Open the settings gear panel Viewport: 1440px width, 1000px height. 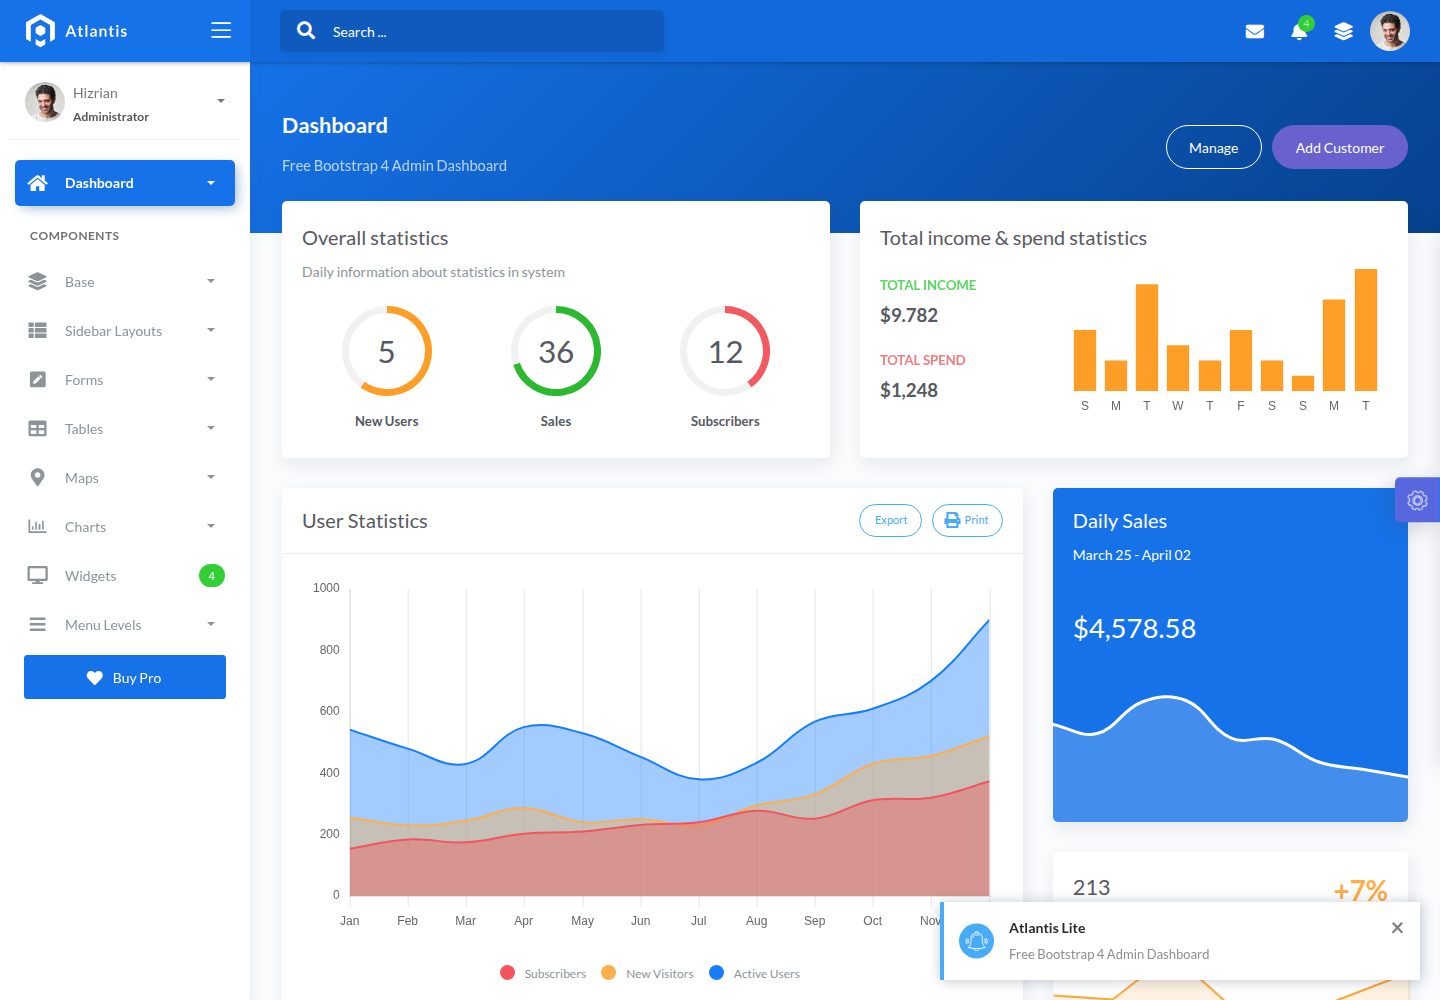pos(1417,500)
